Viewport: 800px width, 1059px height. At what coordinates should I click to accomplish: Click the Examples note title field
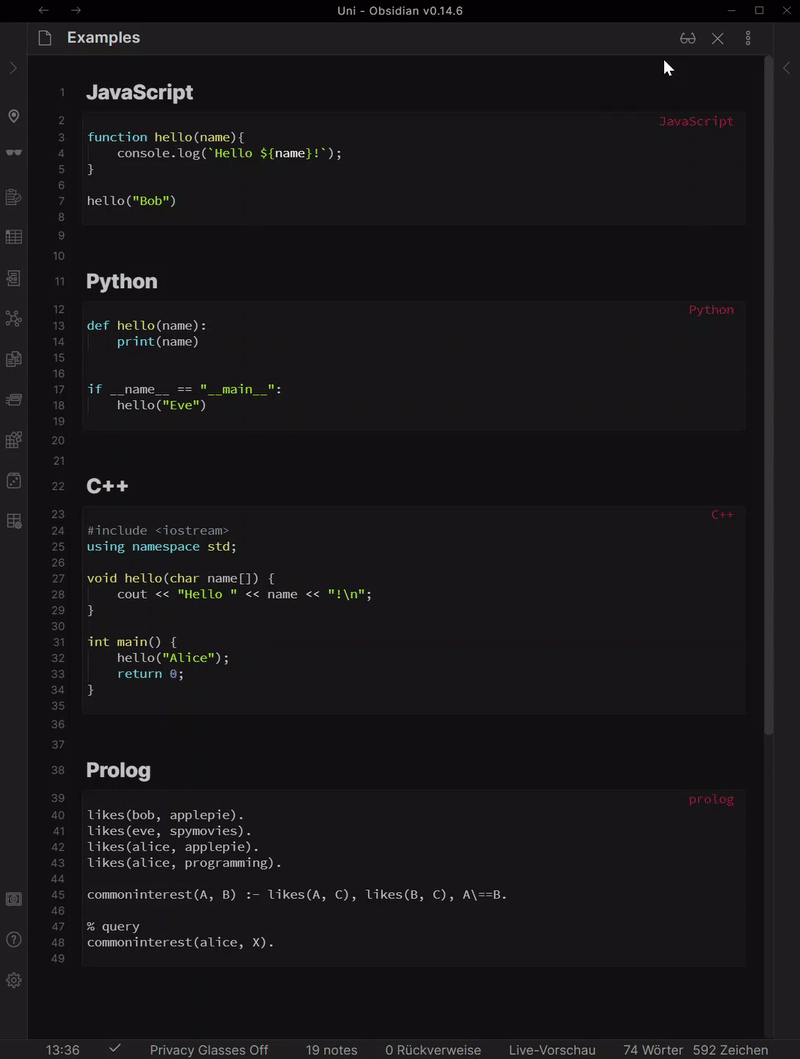click(x=103, y=38)
